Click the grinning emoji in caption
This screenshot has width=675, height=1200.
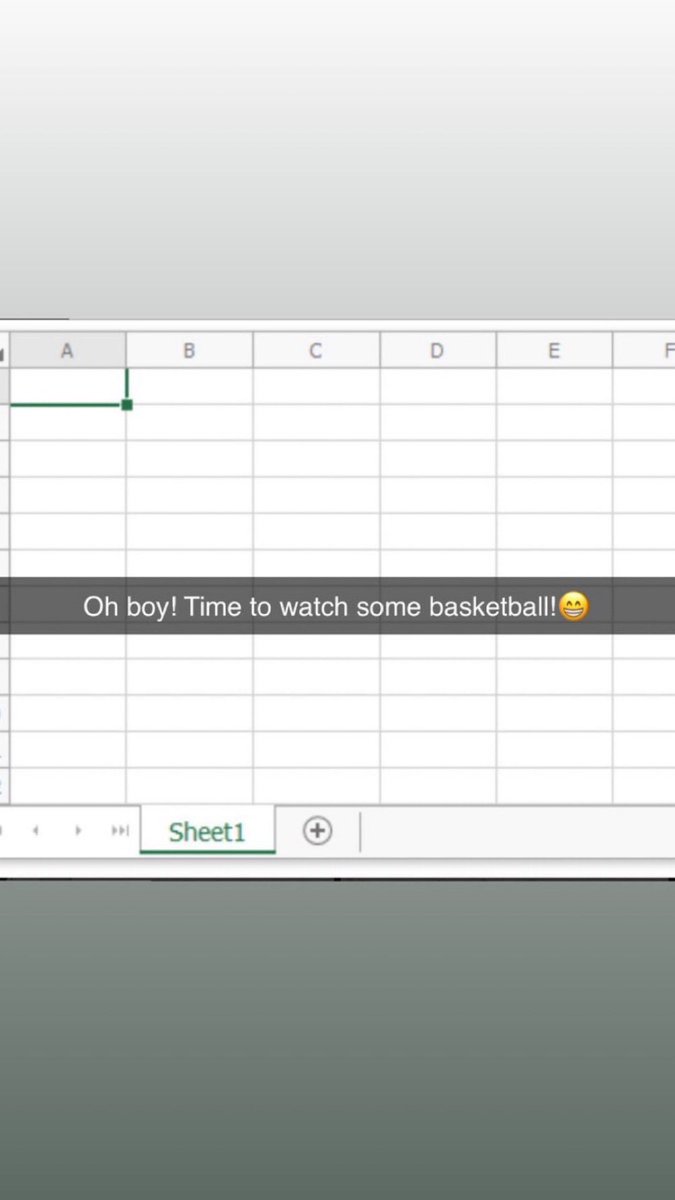coord(574,607)
